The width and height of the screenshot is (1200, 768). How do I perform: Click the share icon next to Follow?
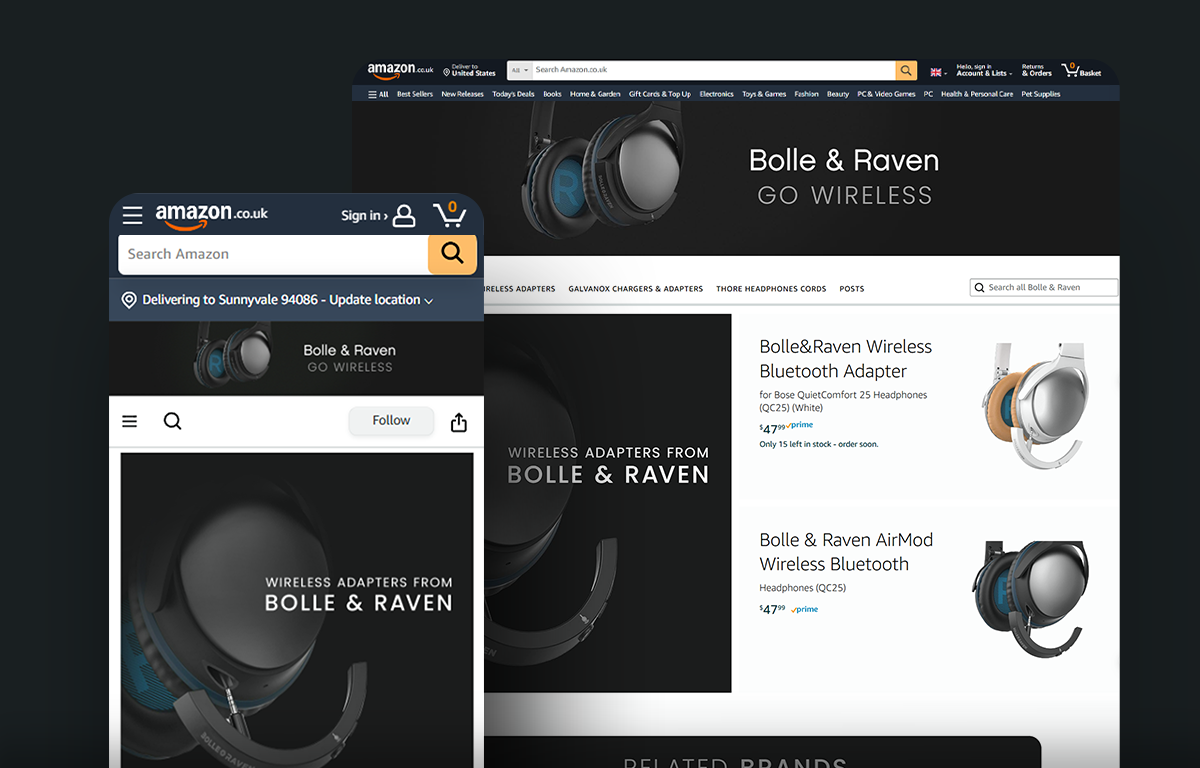click(x=459, y=422)
